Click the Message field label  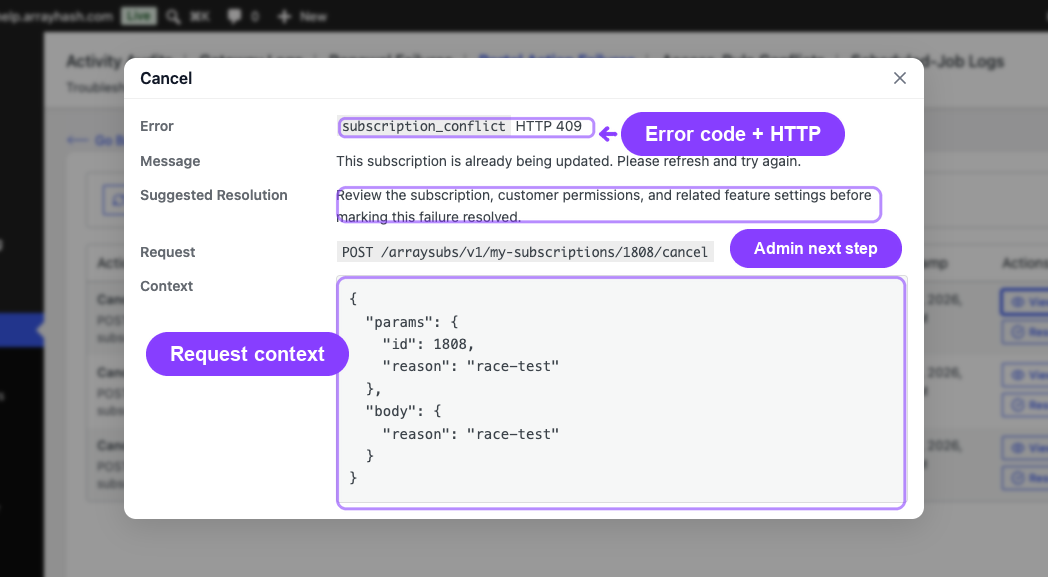tap(170, 161)
